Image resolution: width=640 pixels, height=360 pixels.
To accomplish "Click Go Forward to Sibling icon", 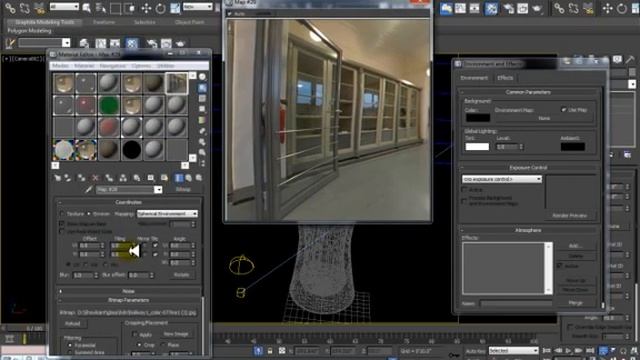I will (199, 178).
